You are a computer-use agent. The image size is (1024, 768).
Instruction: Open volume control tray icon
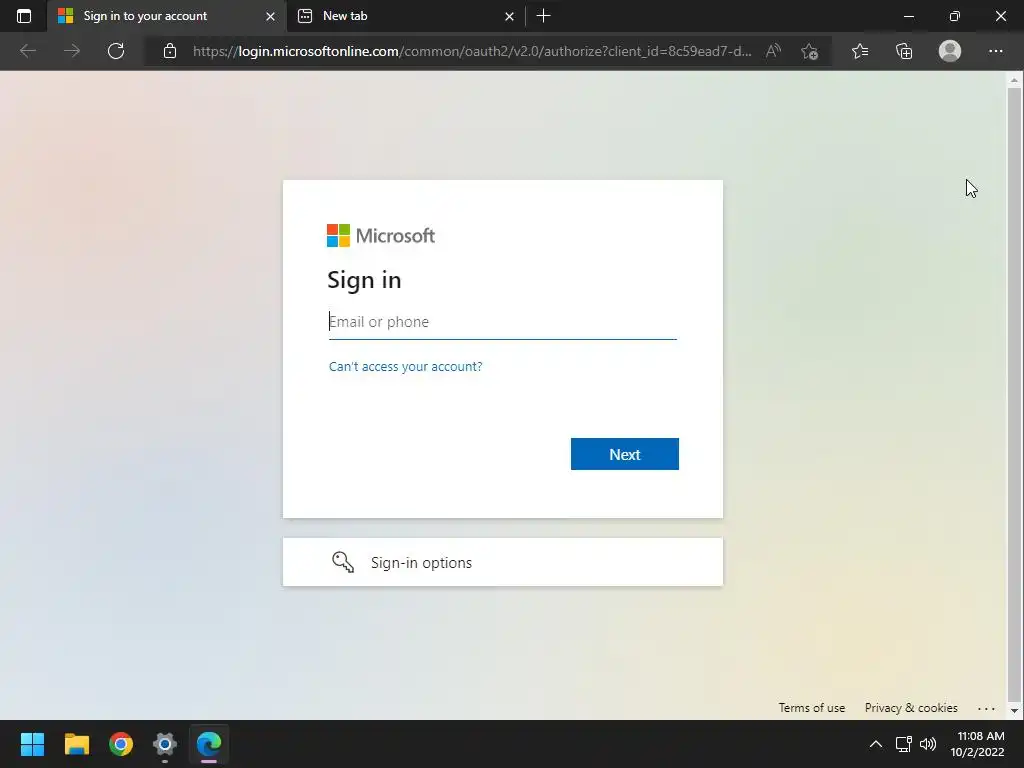pos(927,744)
